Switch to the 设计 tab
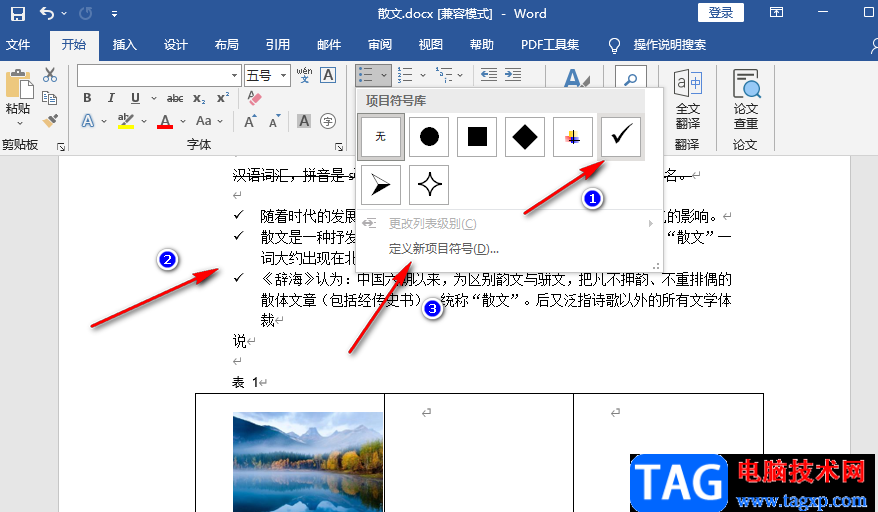878x512 pixels. 176,45
